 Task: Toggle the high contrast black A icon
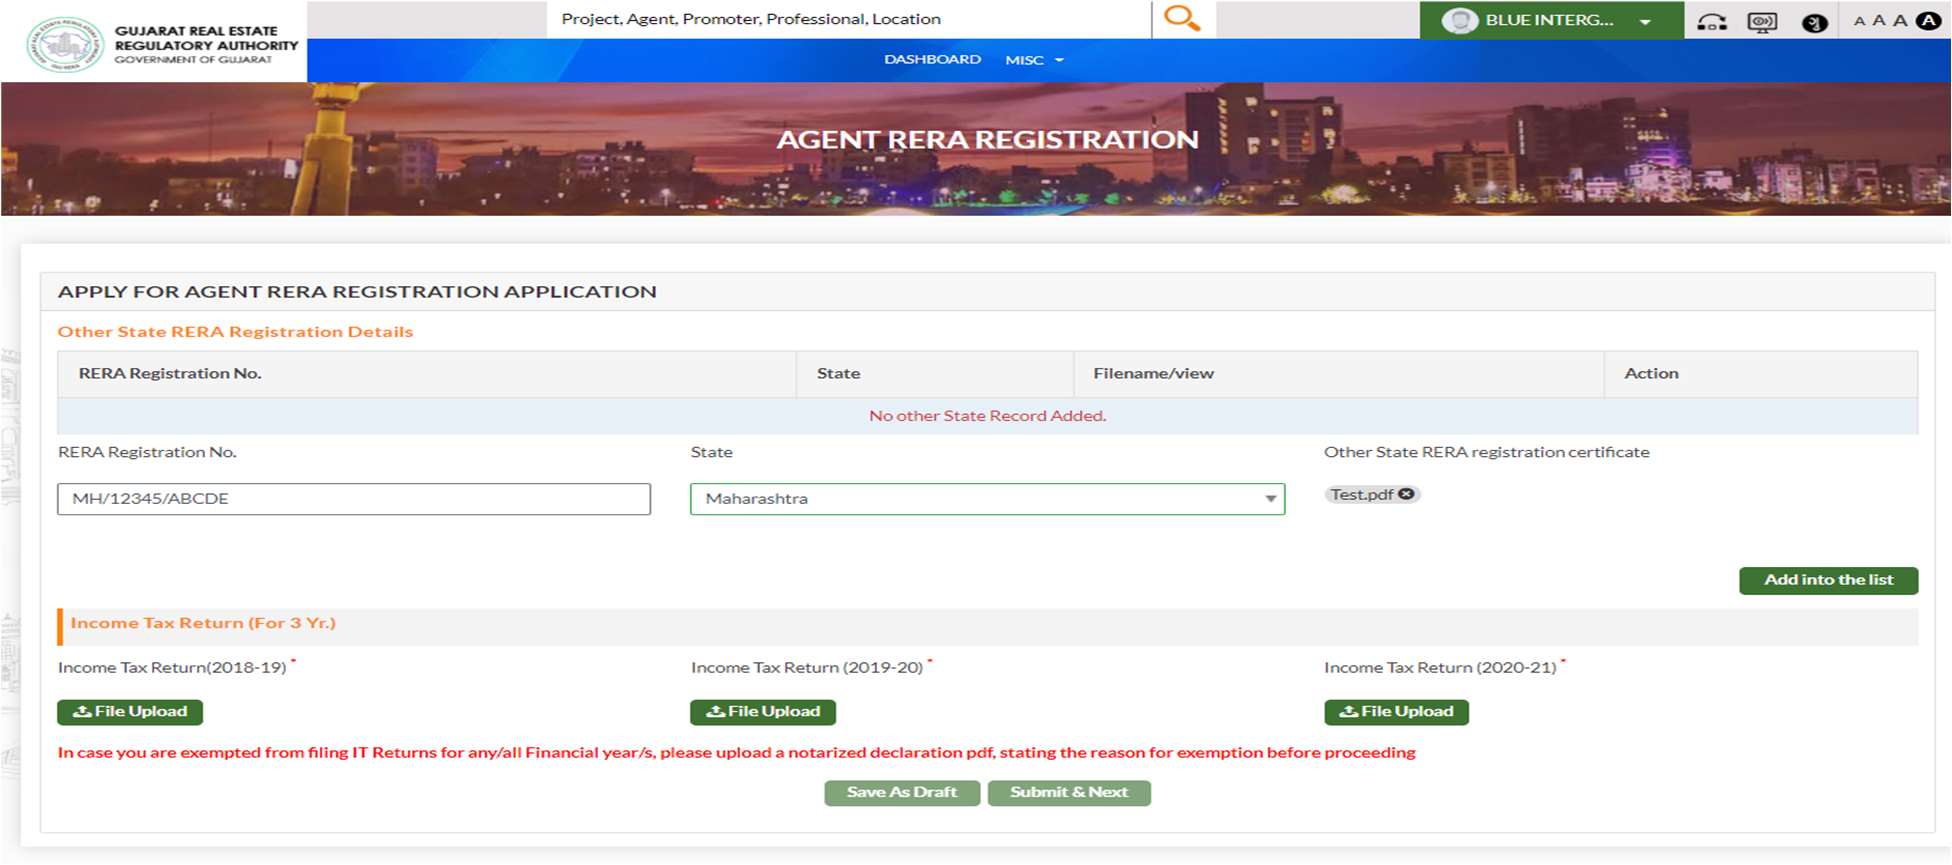coord(1929,20)
